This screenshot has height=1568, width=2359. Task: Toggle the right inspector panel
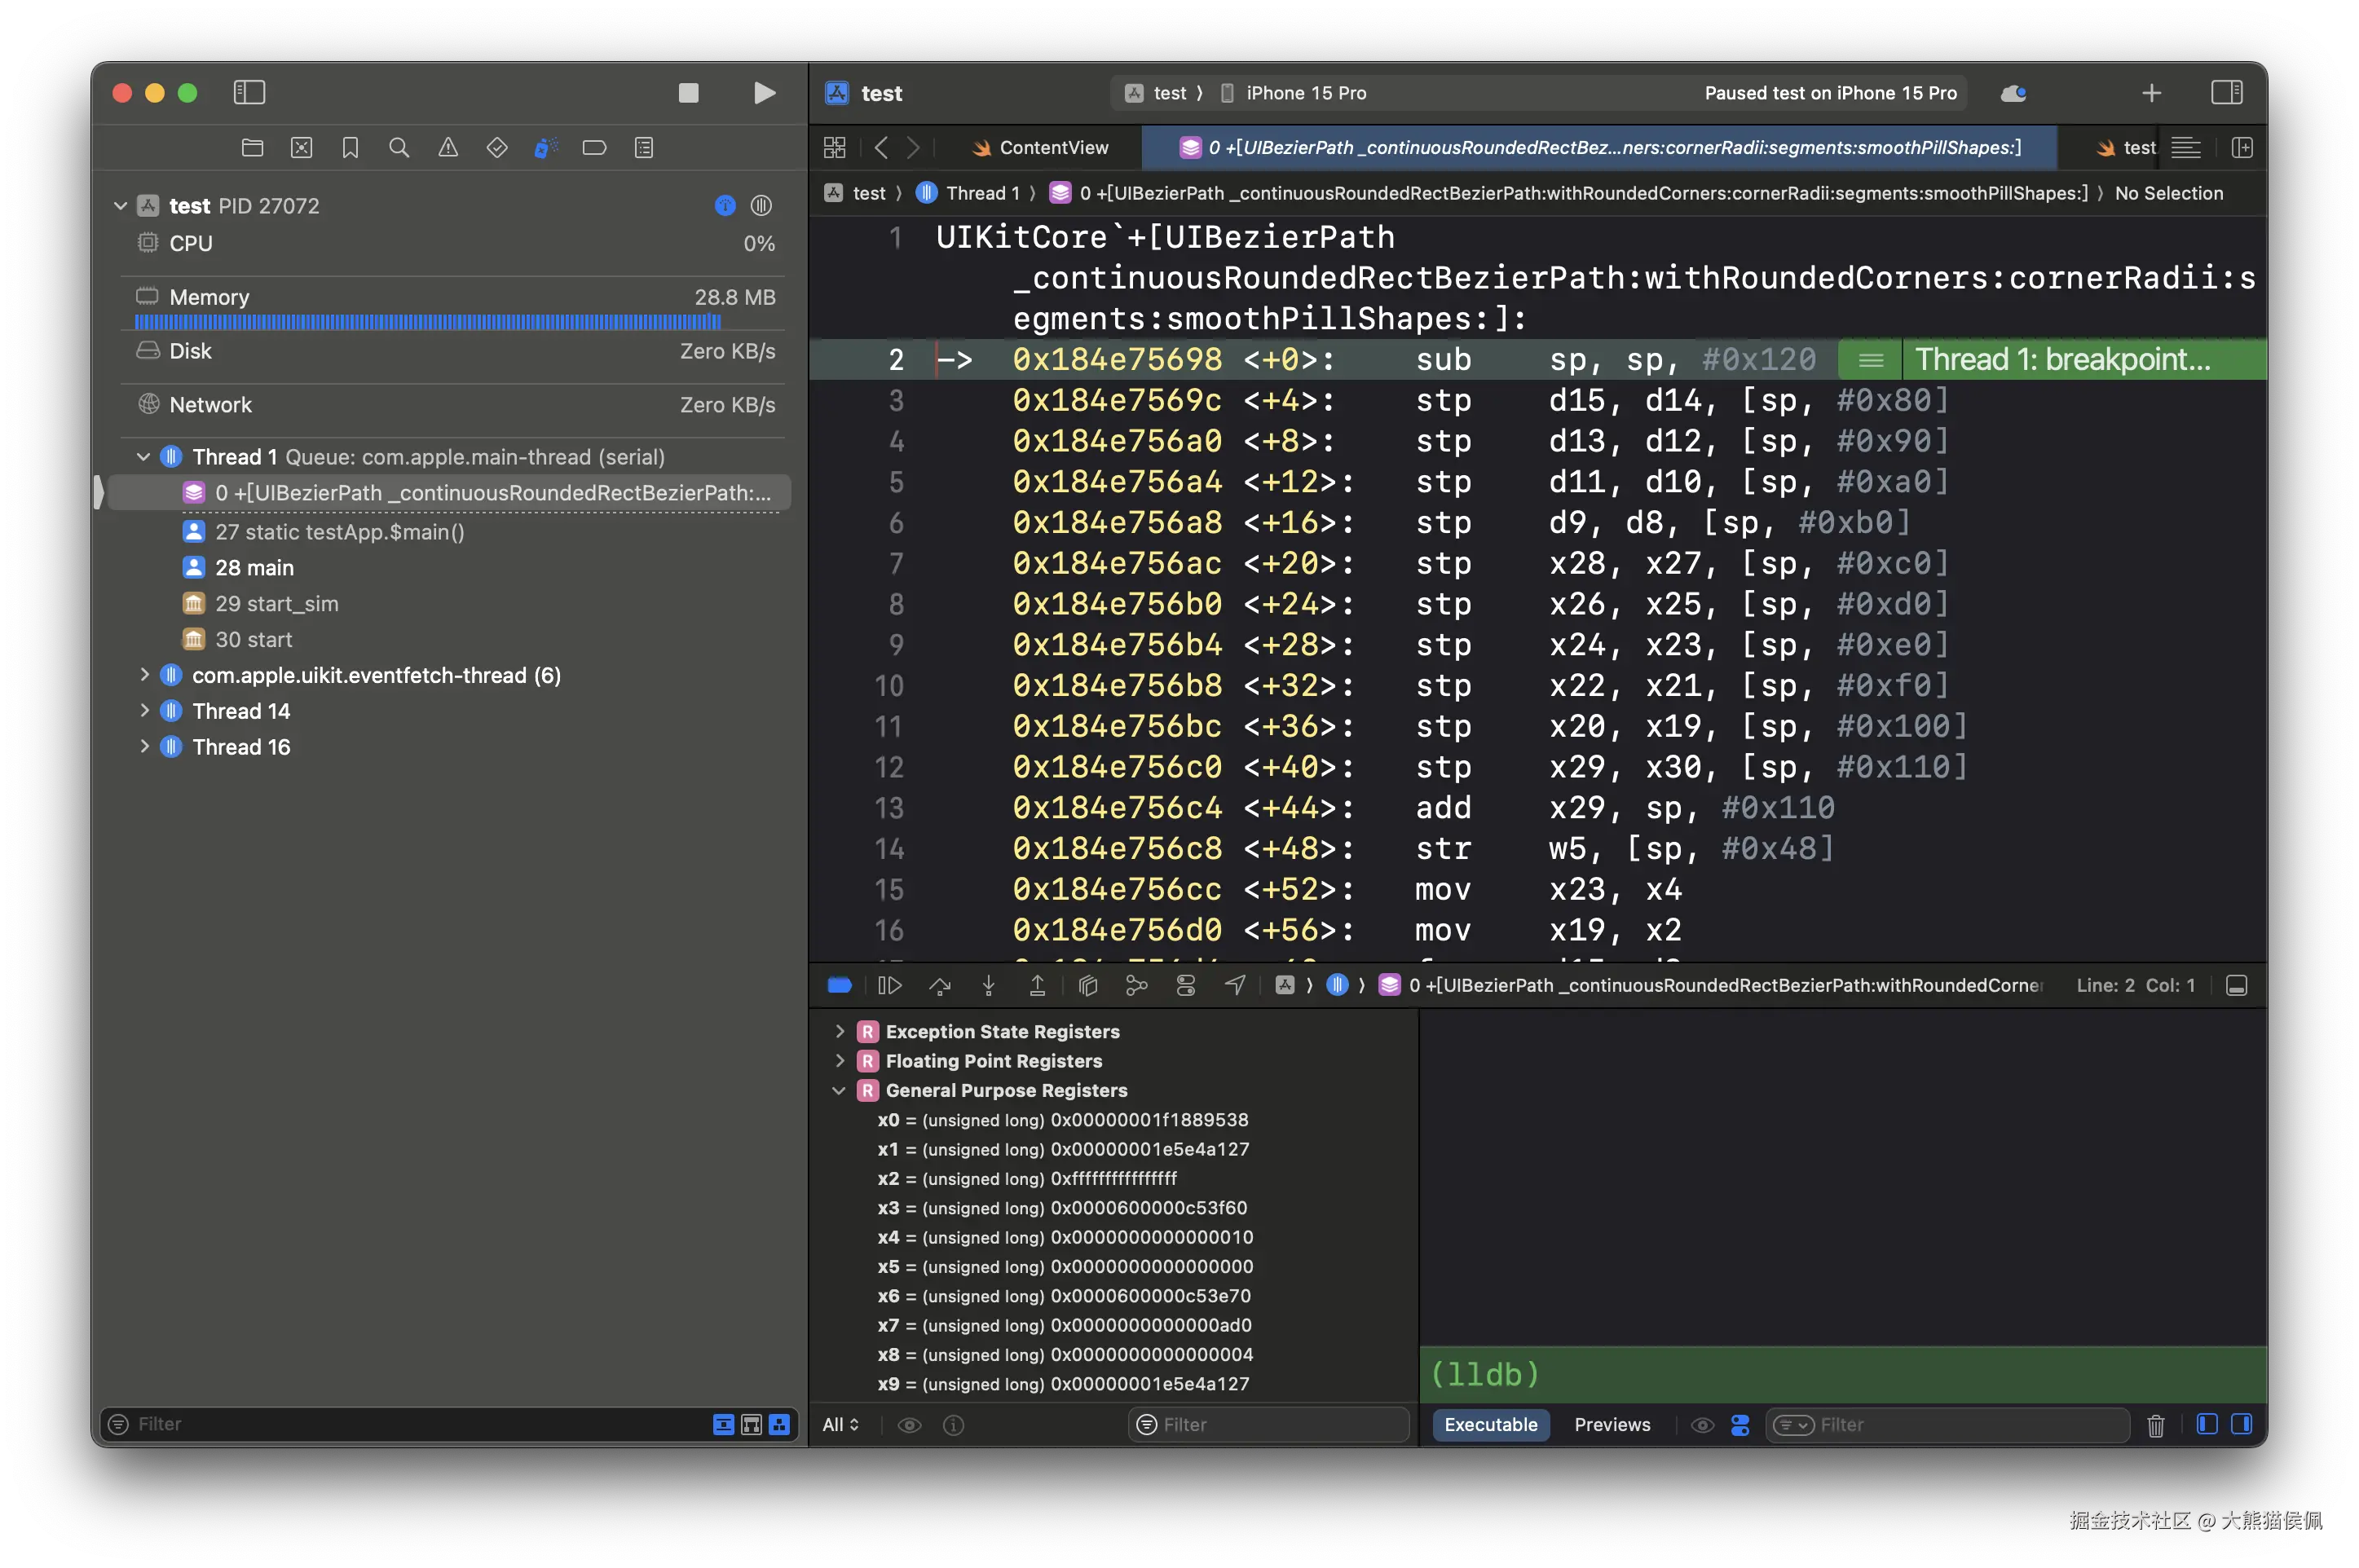(2226, 93)
